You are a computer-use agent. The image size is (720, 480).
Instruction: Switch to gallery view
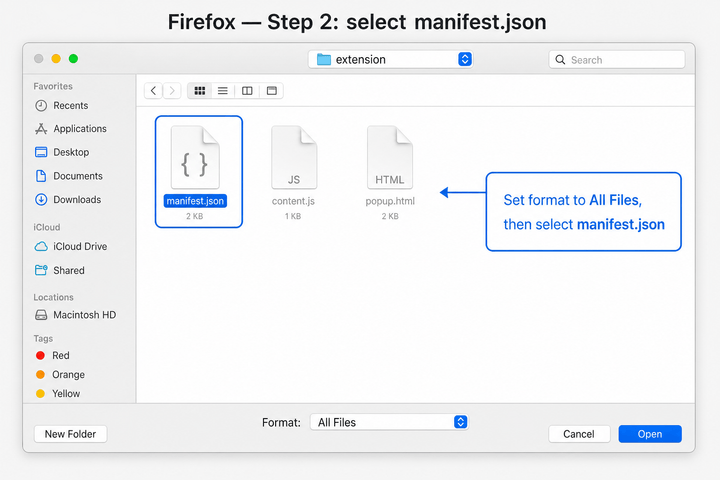coord(272,91)
